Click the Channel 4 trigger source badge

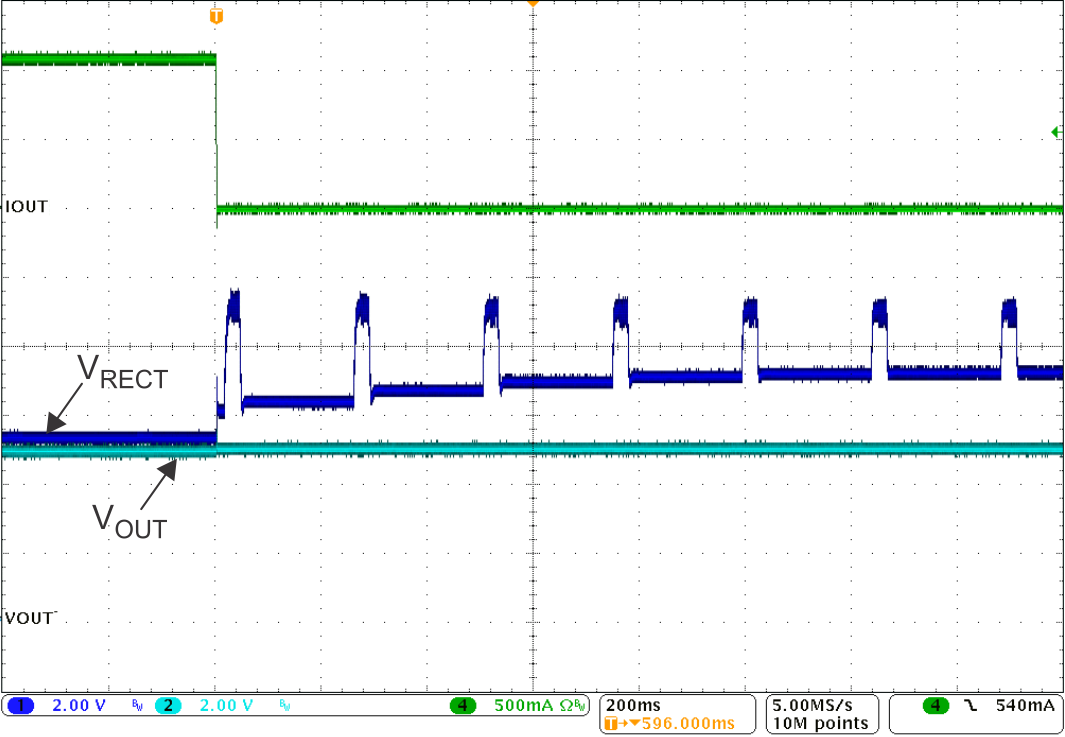pyautogui.click(x=936, y=705)
